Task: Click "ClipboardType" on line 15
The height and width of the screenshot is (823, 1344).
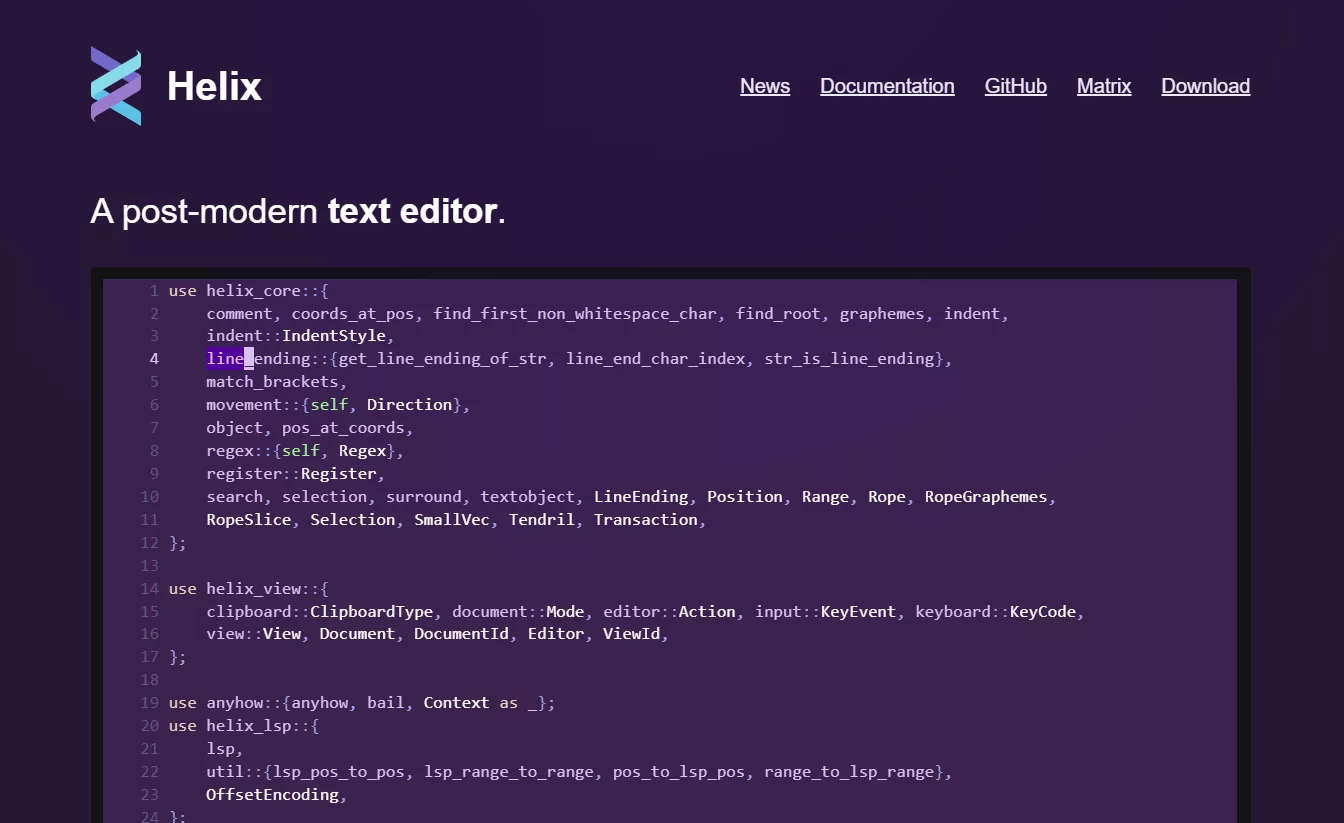Action: pyautogui.click(x=371, y=612)
